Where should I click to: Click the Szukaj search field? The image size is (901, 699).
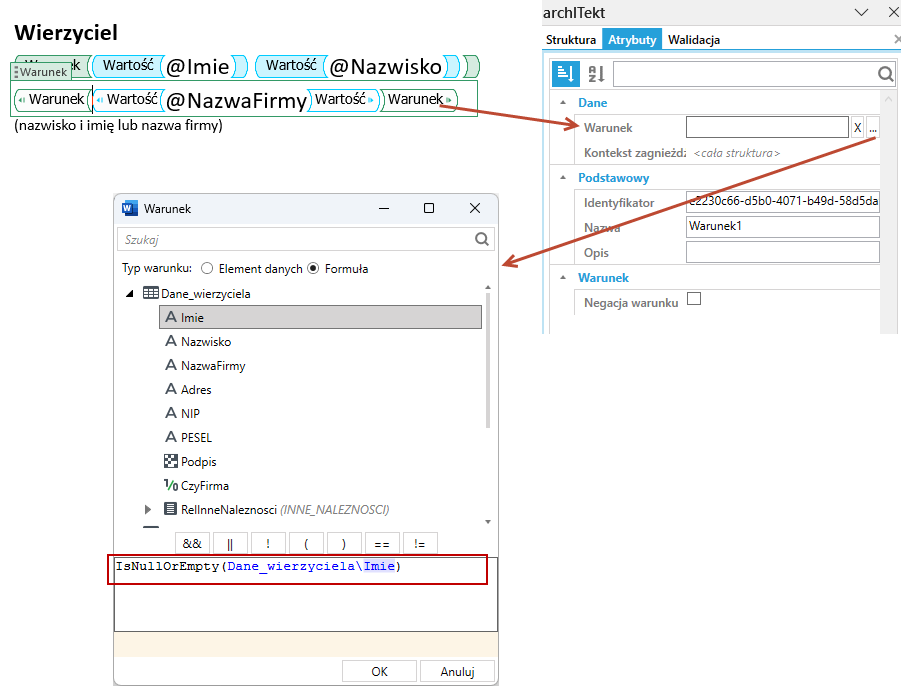point(306,239)
